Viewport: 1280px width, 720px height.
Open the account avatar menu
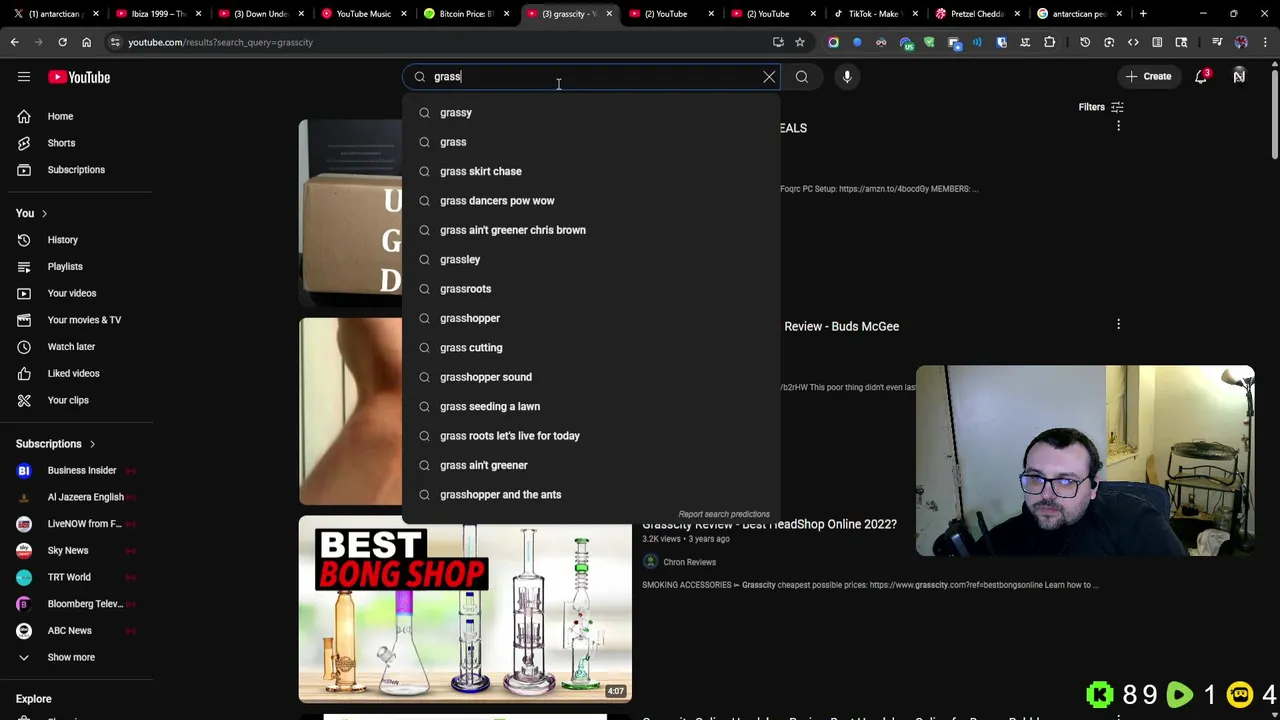pyautogui.click(x=1239, y=77)
